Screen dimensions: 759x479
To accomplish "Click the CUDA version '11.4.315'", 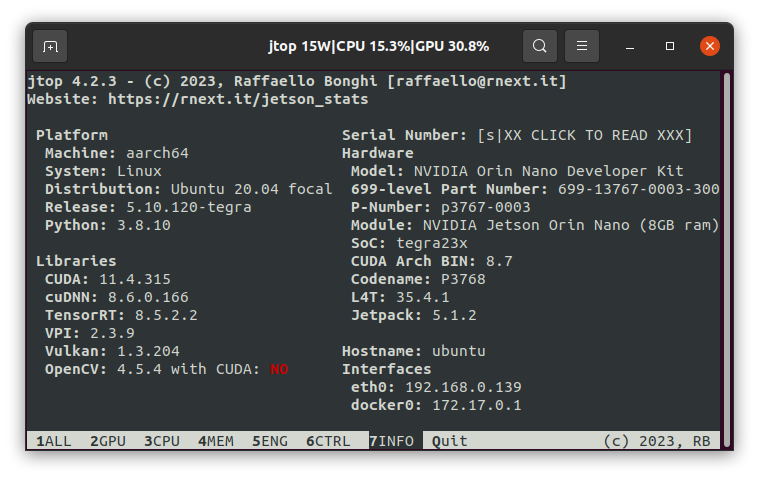I will [x=135, y=279].
